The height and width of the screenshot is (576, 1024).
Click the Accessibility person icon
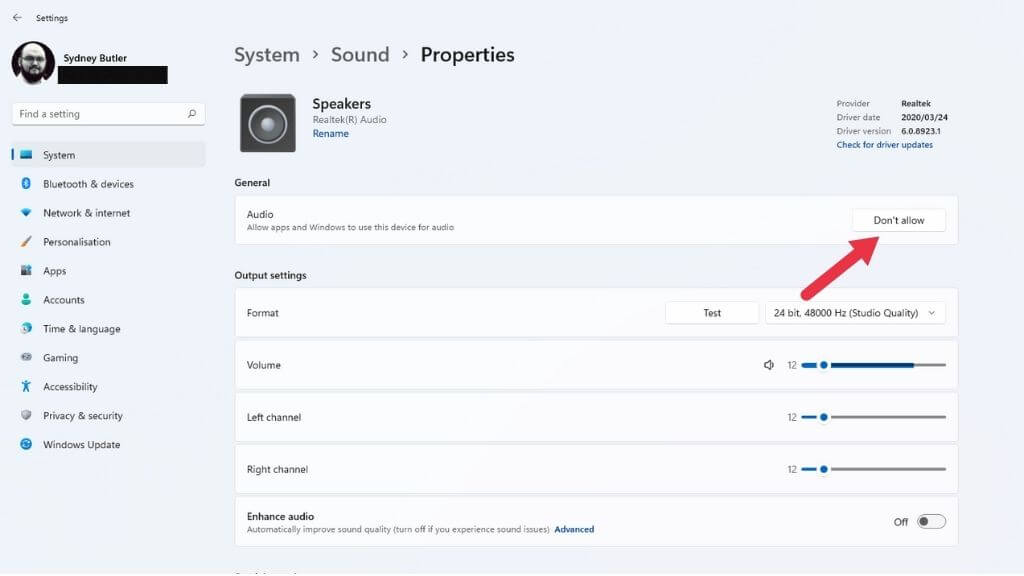coord(26,387)
